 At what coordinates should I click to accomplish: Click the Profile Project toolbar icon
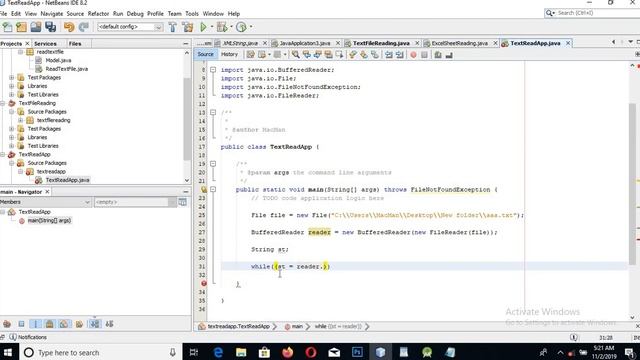241,27
